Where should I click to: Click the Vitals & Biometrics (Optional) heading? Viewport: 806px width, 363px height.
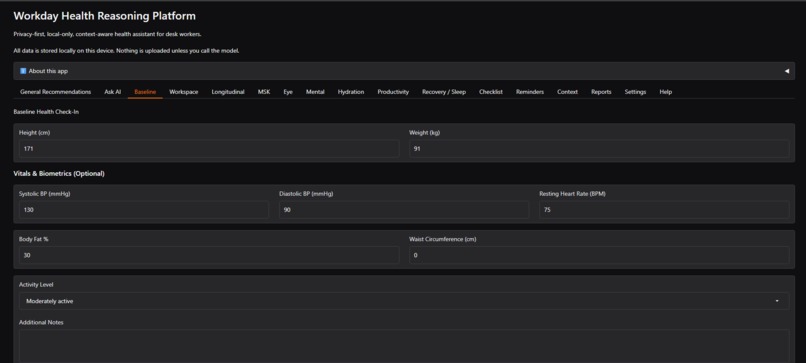(59, 174)
